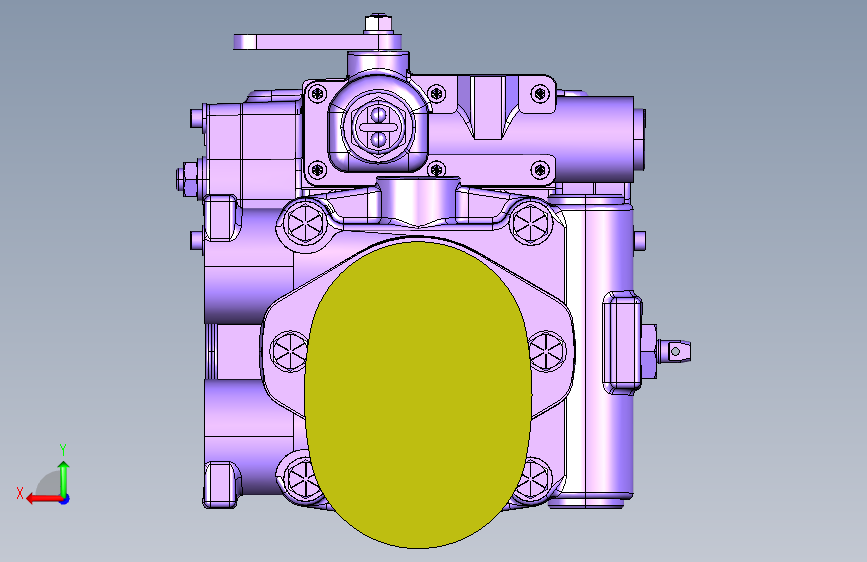
Task: Select the rounded rectangular pad beside the right cylinder
Action: 622,342
